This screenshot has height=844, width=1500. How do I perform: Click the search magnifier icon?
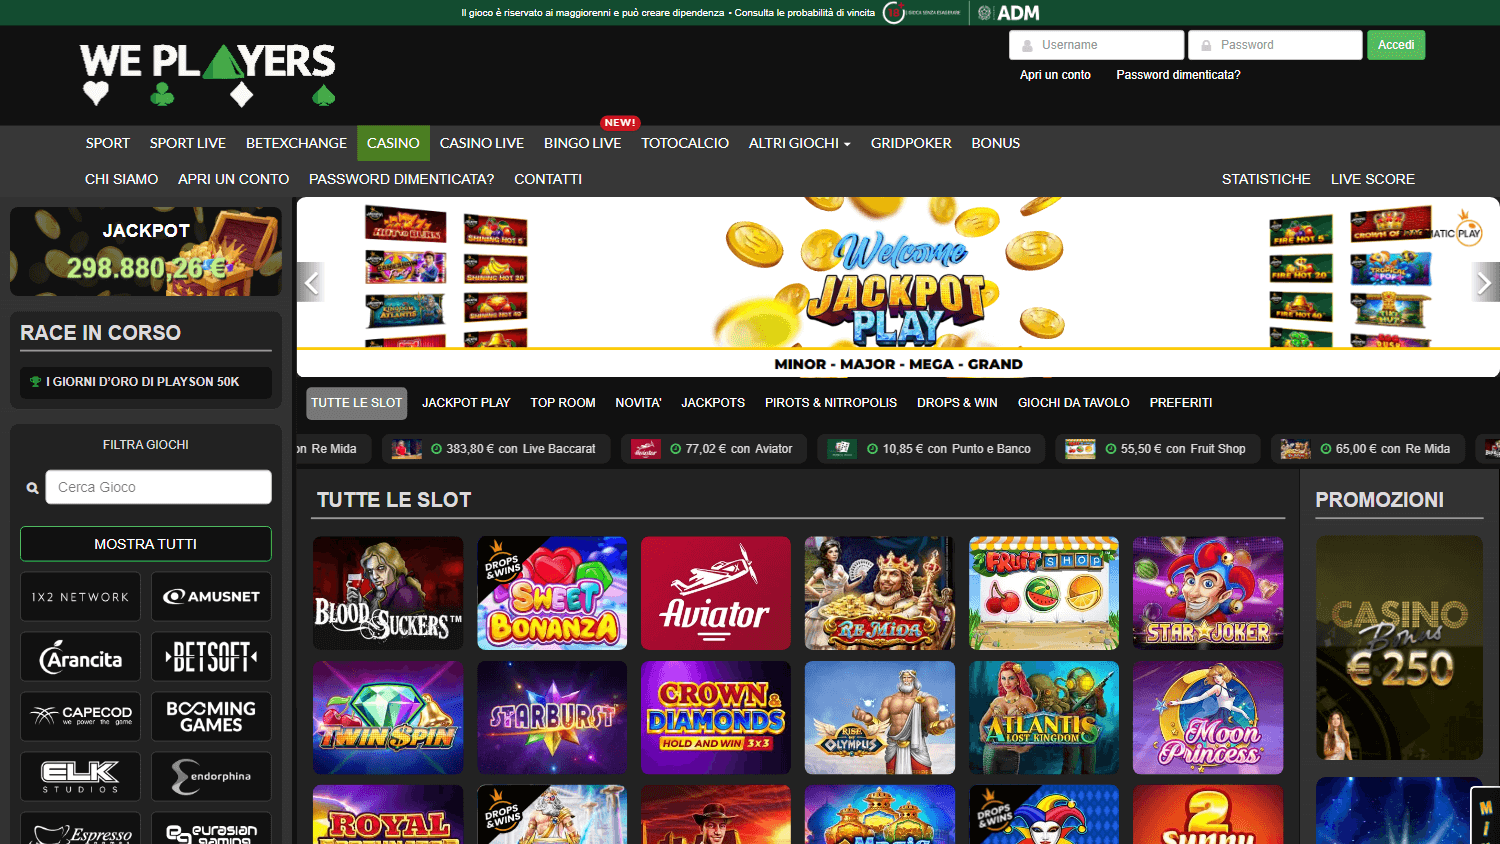point(33,488)
